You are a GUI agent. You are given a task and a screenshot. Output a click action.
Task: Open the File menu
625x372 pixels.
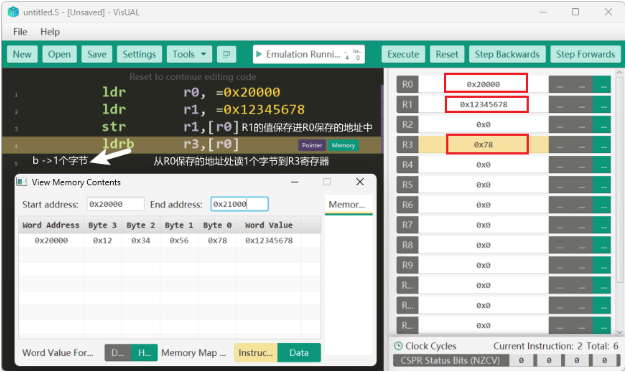coord(20,31)
